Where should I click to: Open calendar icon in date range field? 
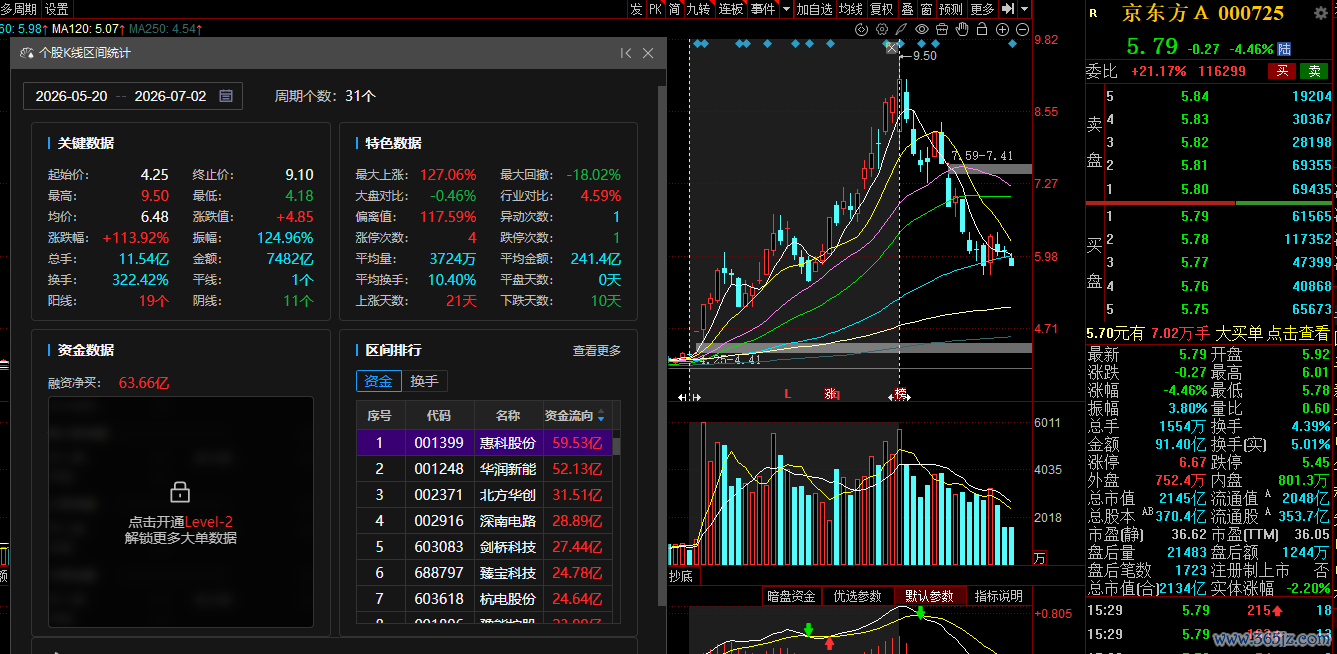226,96
